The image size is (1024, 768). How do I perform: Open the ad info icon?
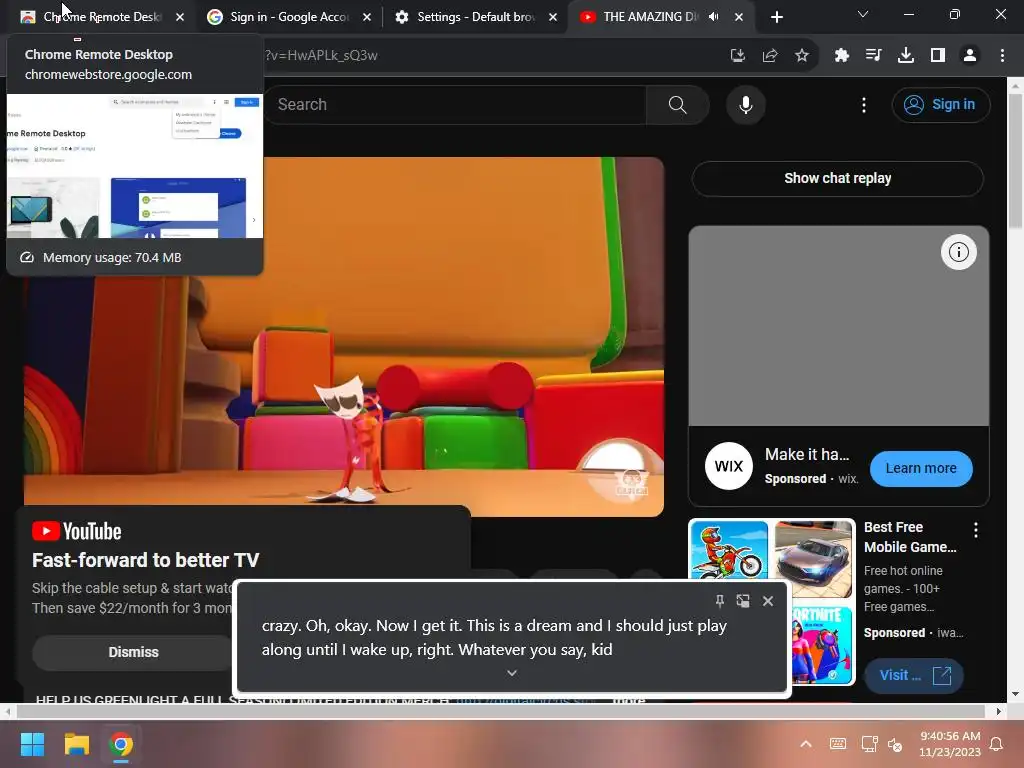[x=958, y=252]
